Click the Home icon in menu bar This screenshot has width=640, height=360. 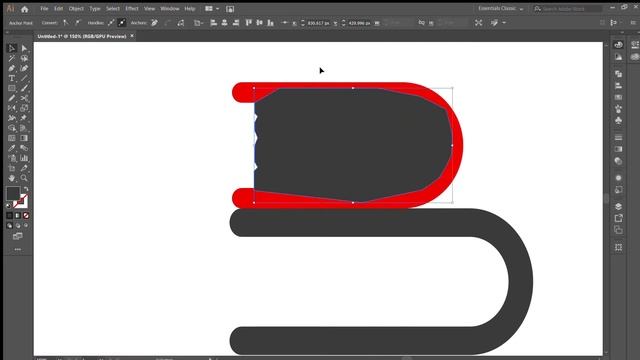coord(24,9)
